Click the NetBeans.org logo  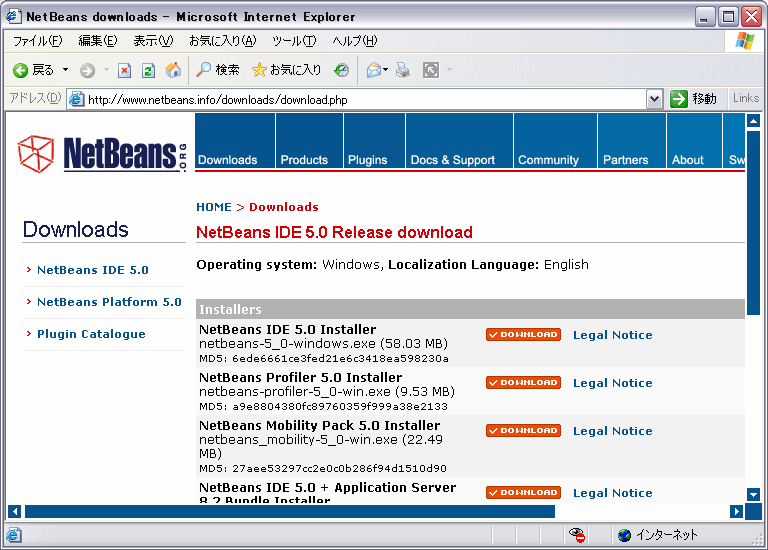click(x=102, y=153)
